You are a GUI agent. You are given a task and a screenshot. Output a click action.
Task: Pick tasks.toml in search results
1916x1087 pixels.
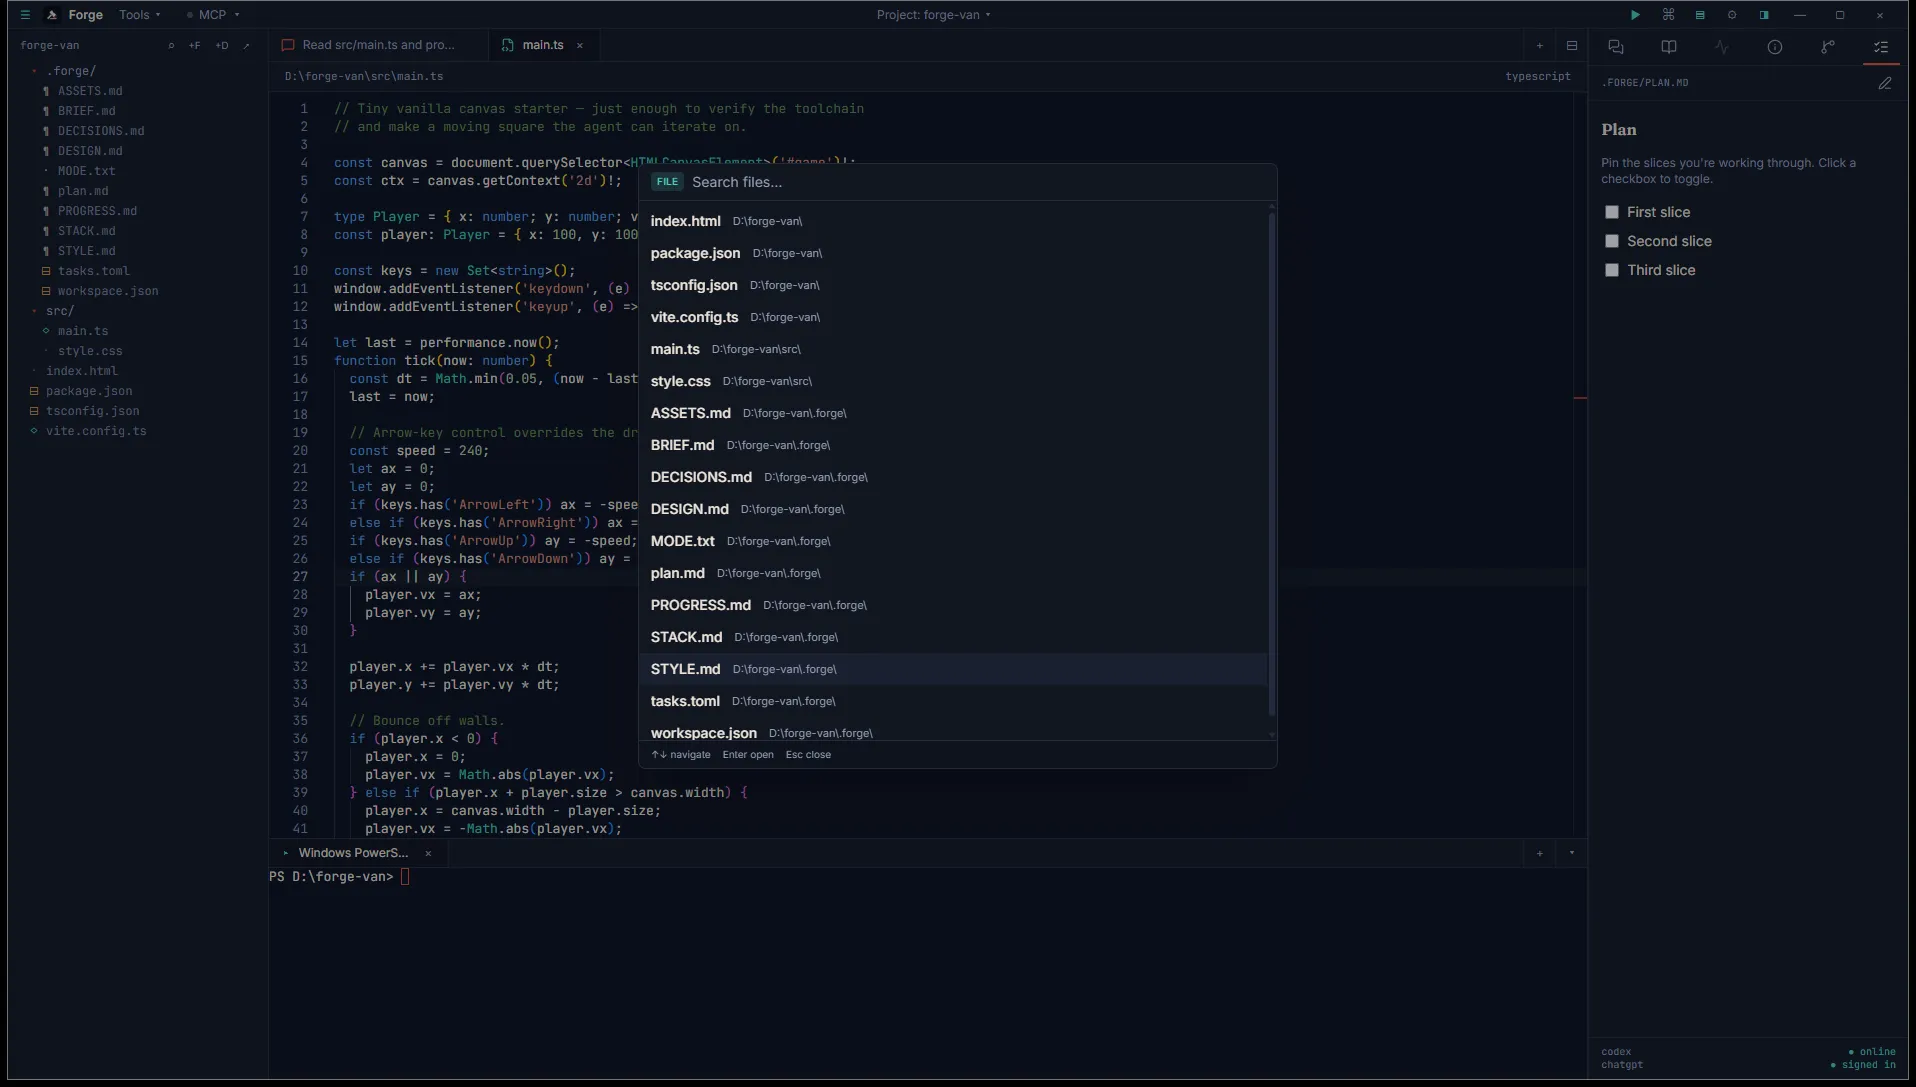pos(953,701)
